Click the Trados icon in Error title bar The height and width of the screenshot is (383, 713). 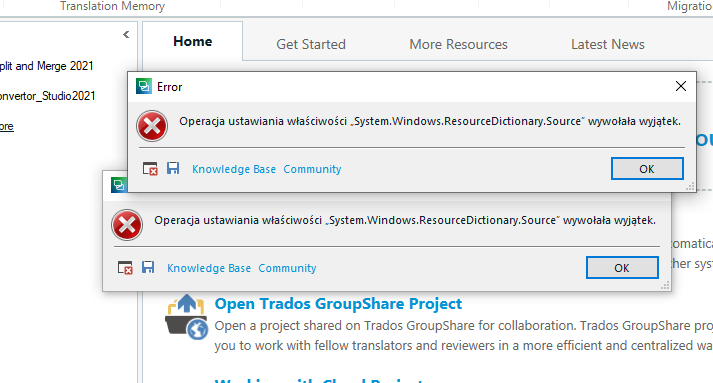coord(144,86)
